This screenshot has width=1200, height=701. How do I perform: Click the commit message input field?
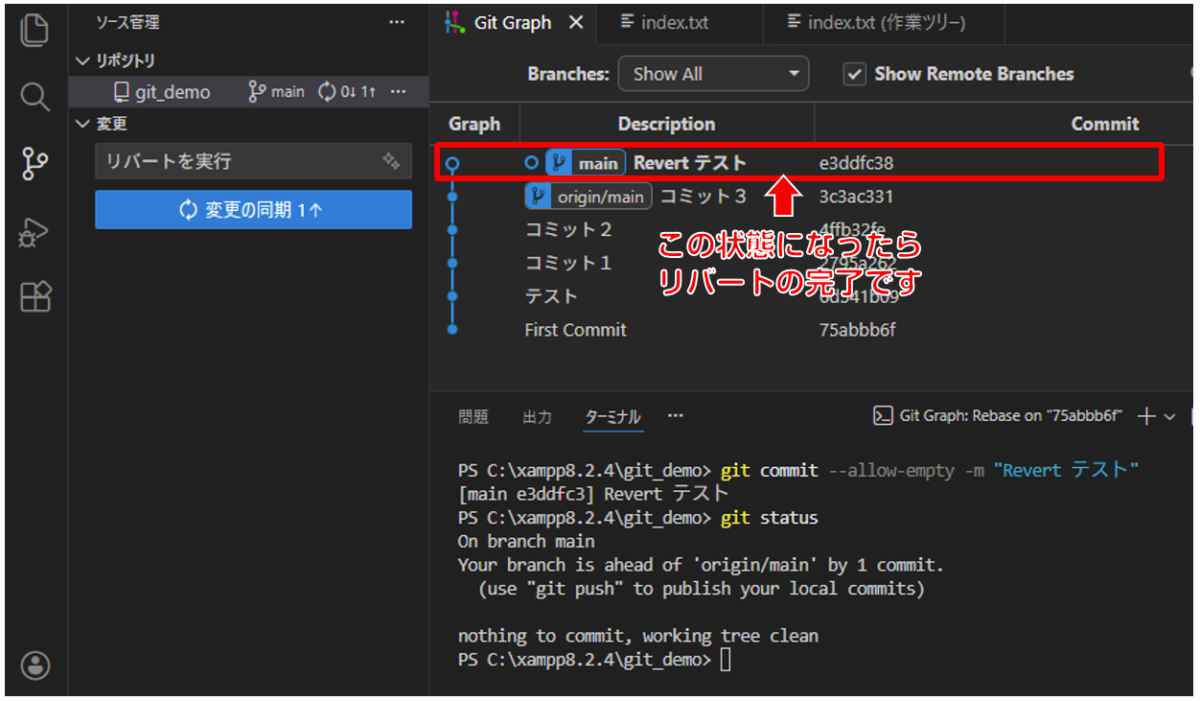click(x=235, y=161)
